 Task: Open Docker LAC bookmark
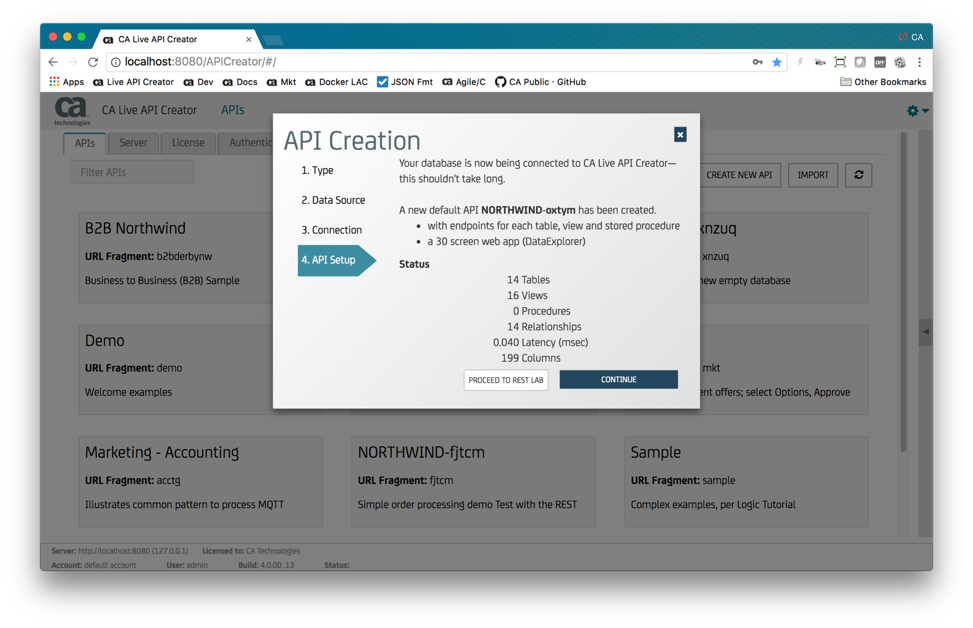coord(336,82)
